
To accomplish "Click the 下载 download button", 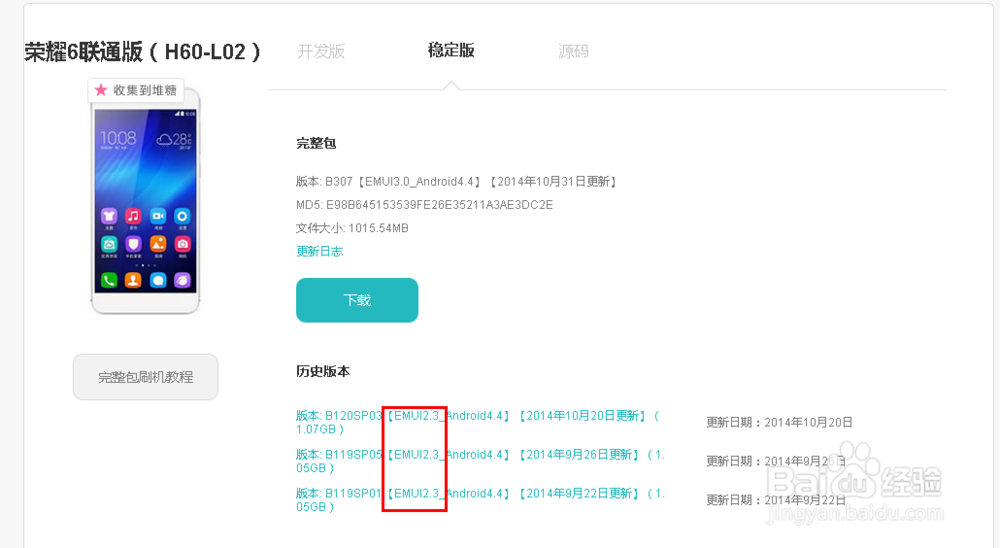I will [357, 300].
